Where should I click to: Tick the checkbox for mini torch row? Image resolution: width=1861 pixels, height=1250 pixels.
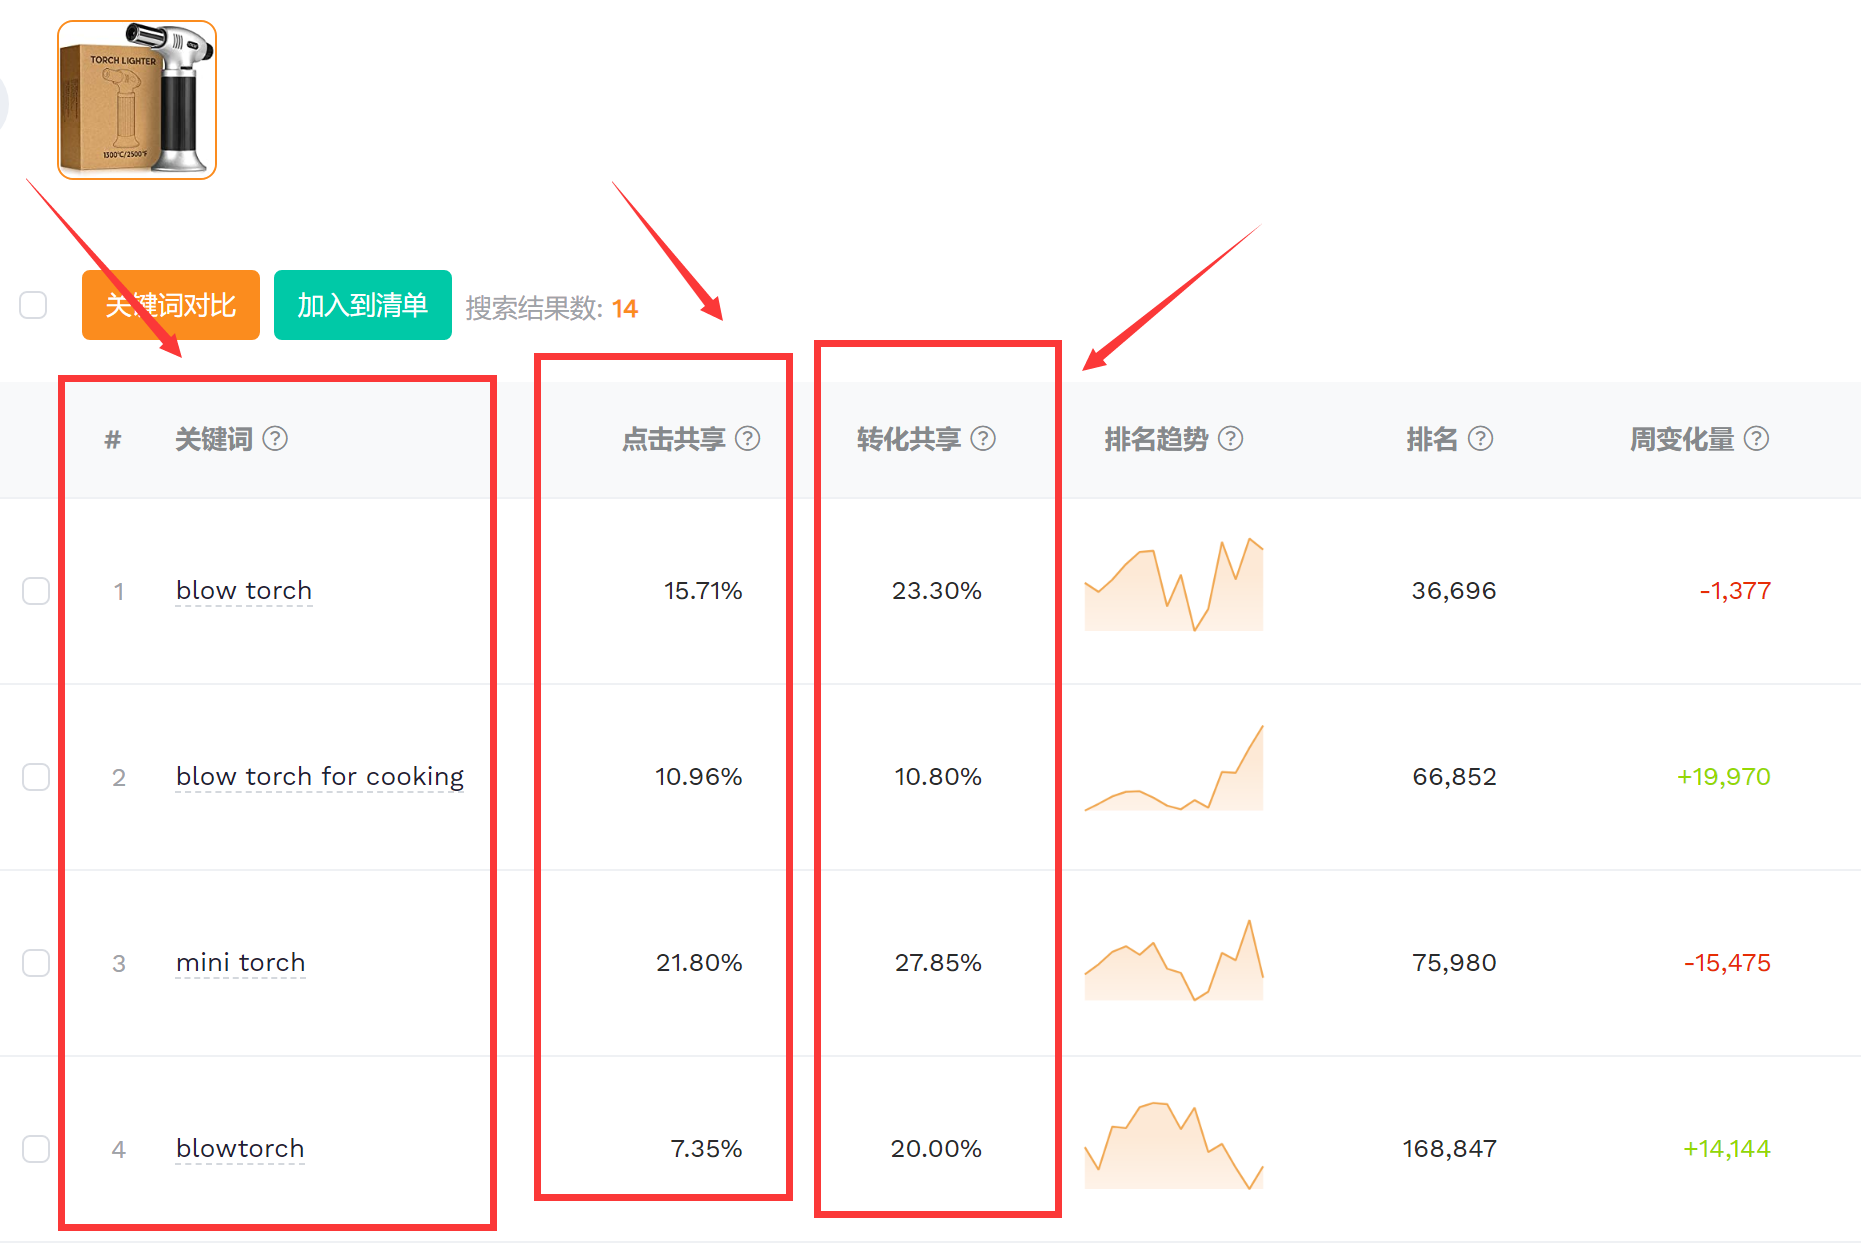(x=36, y=963)
